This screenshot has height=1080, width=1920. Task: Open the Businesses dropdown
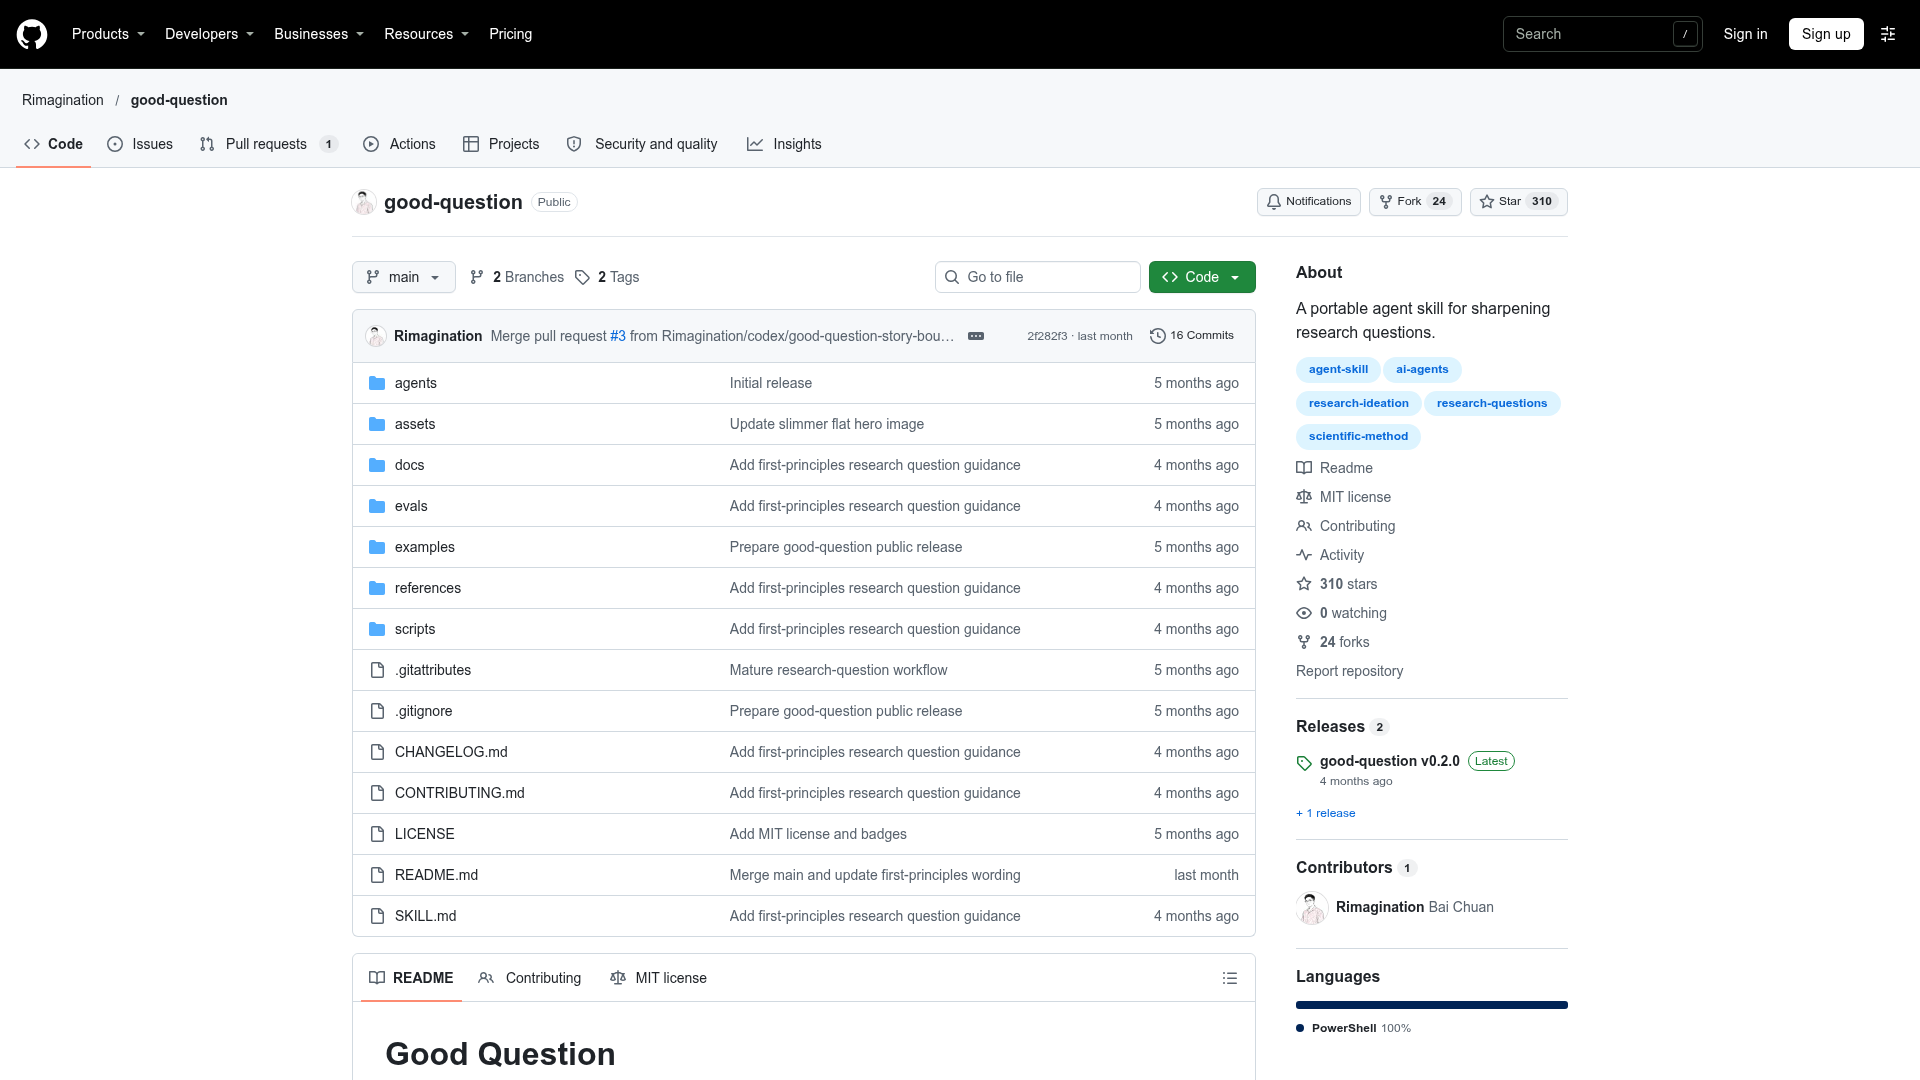point(319,34)
